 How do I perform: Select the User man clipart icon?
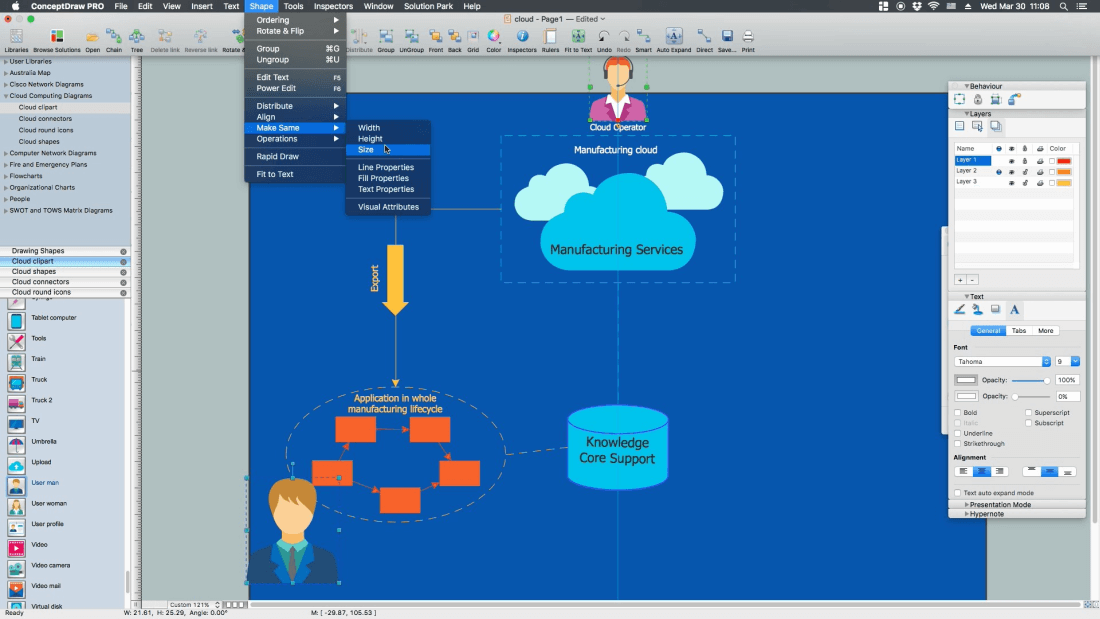(x=17, y=486)
